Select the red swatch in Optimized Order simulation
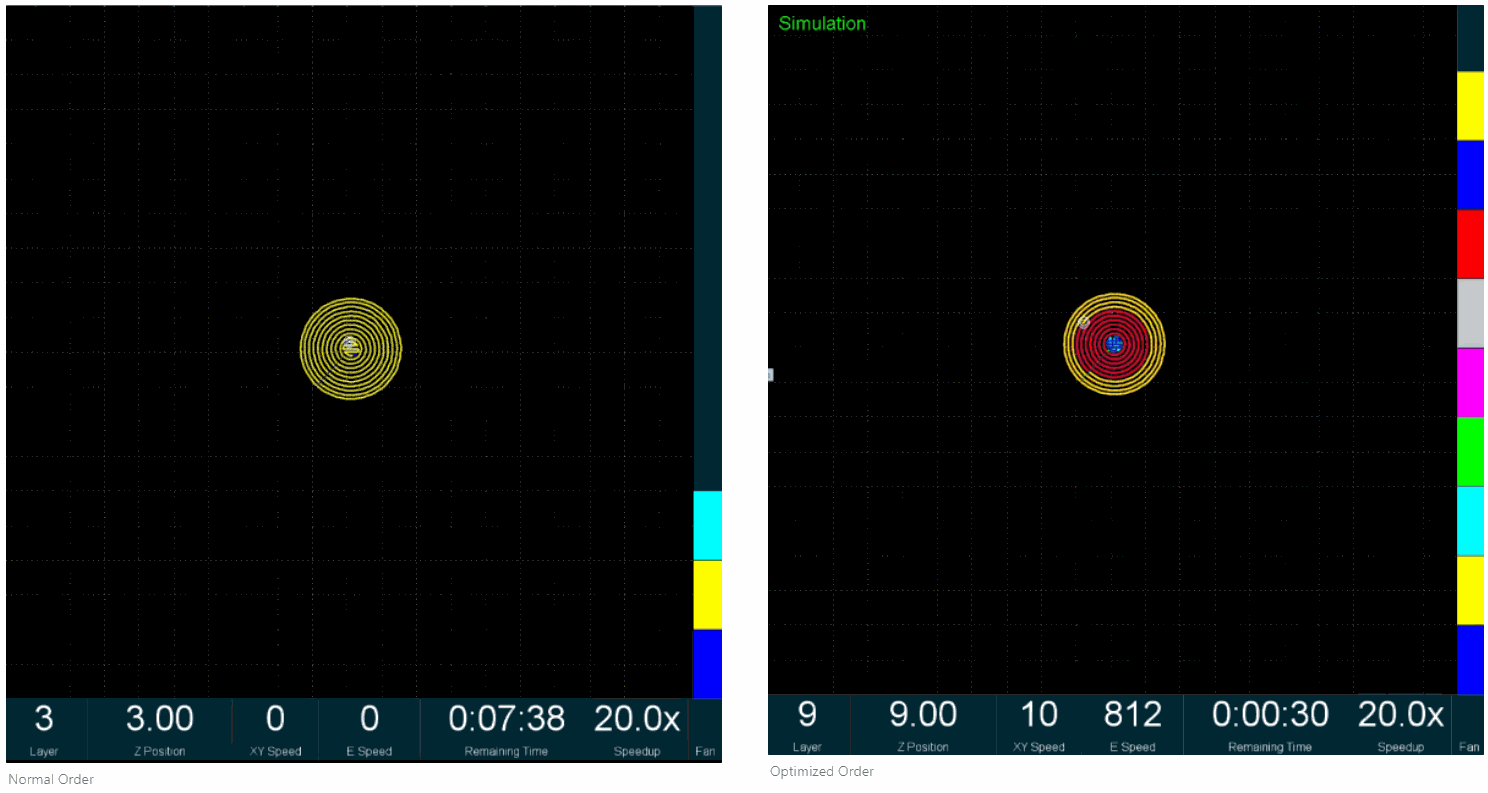Image resolution: width=1488 pixels, height=793 pixels. coord(1470,244)
